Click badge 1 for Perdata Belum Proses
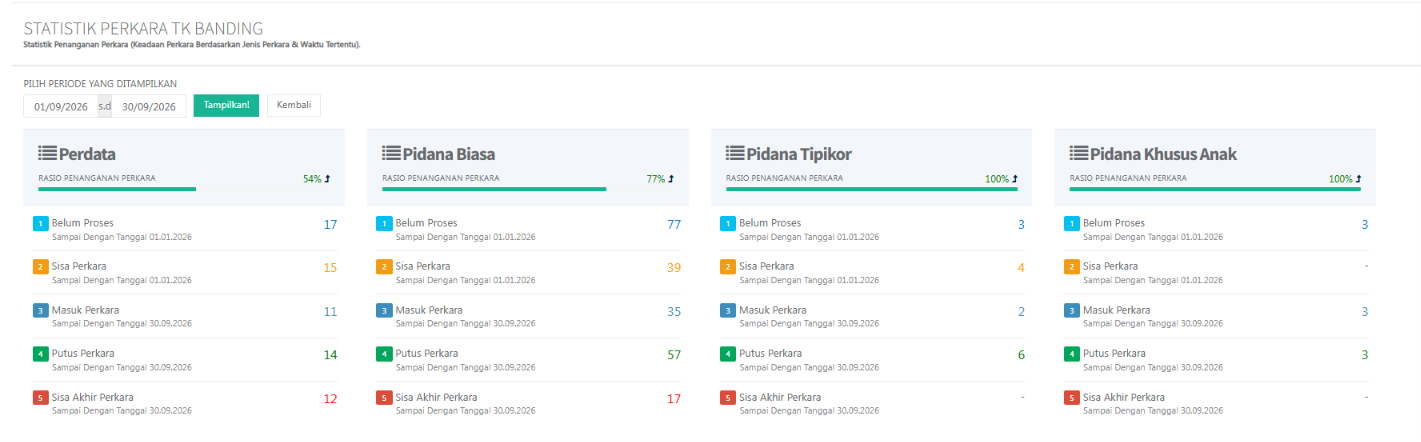This screenshot has width=1421, height=442. tap(40, 223)
